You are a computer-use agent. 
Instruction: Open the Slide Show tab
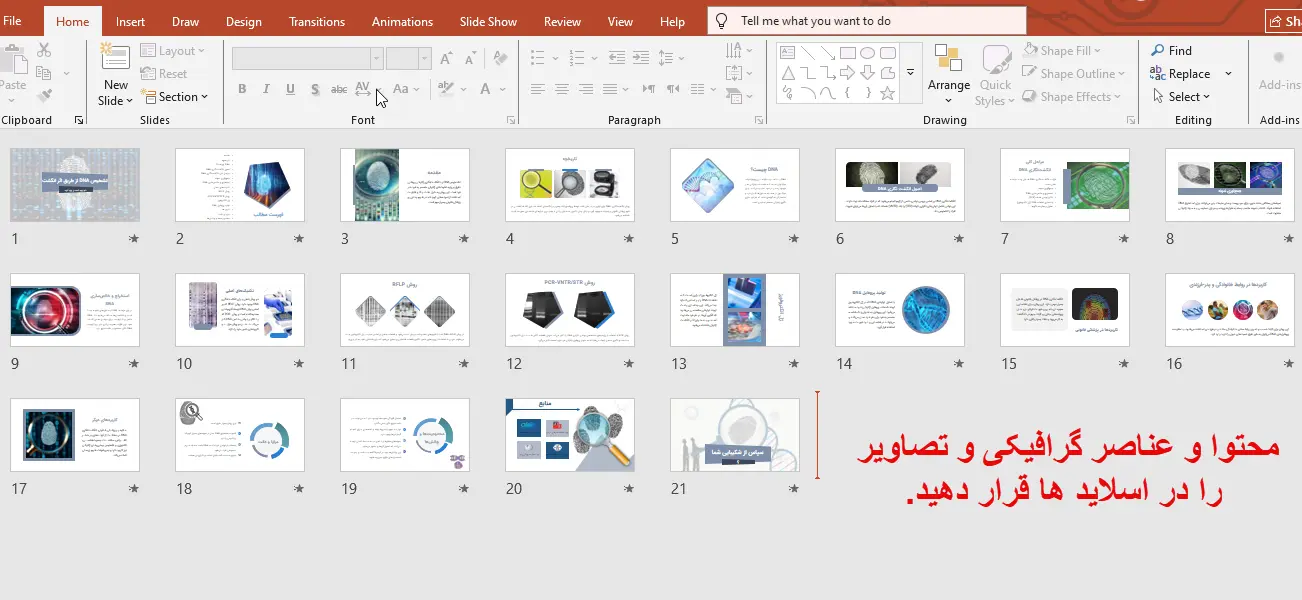coord(488,21)
